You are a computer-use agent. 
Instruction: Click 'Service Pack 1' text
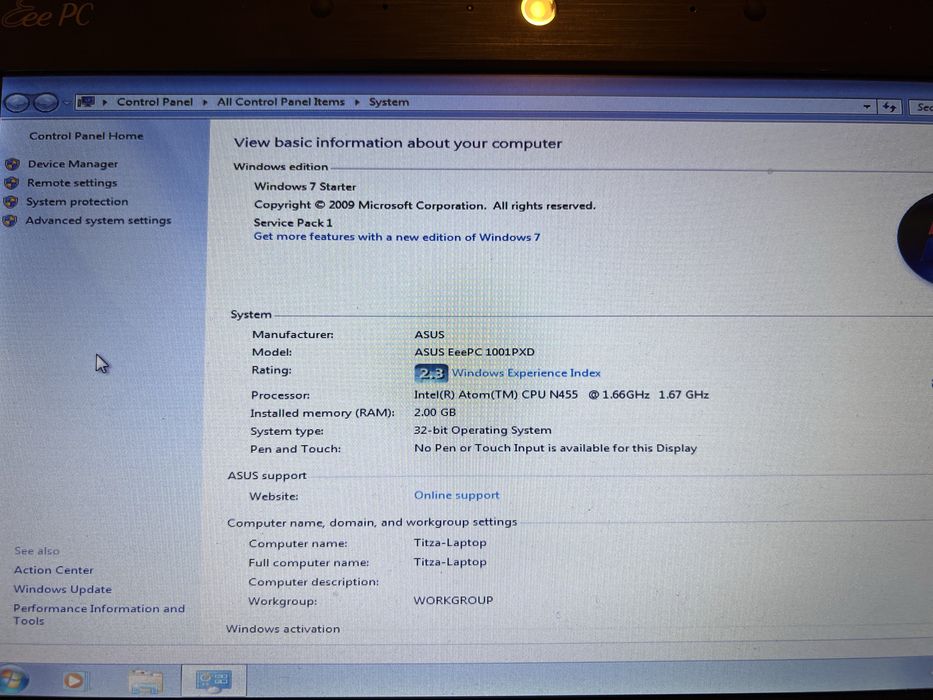pyautogui.click(x=293, y=223)
